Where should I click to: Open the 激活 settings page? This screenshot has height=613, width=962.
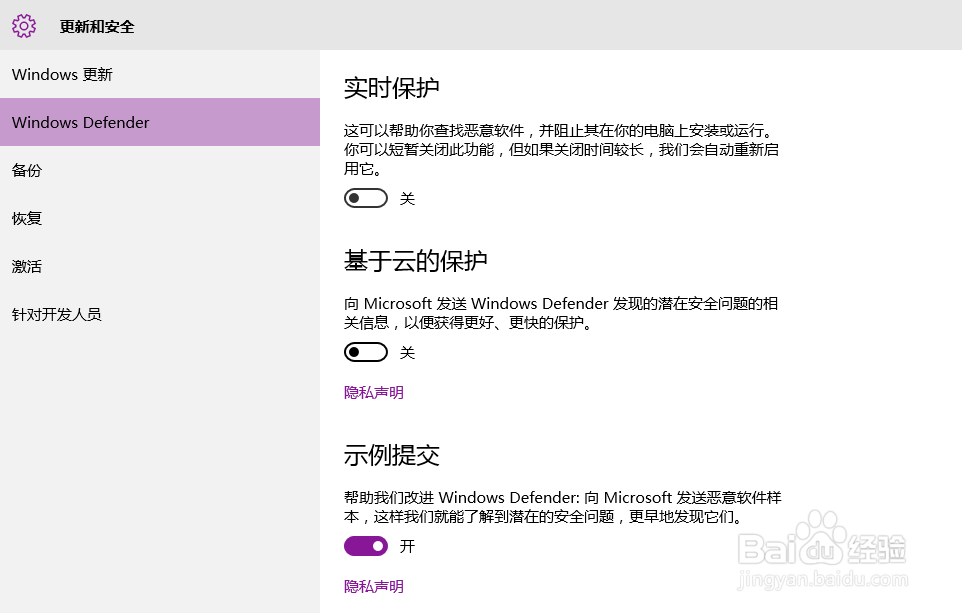tap(26, 266)
